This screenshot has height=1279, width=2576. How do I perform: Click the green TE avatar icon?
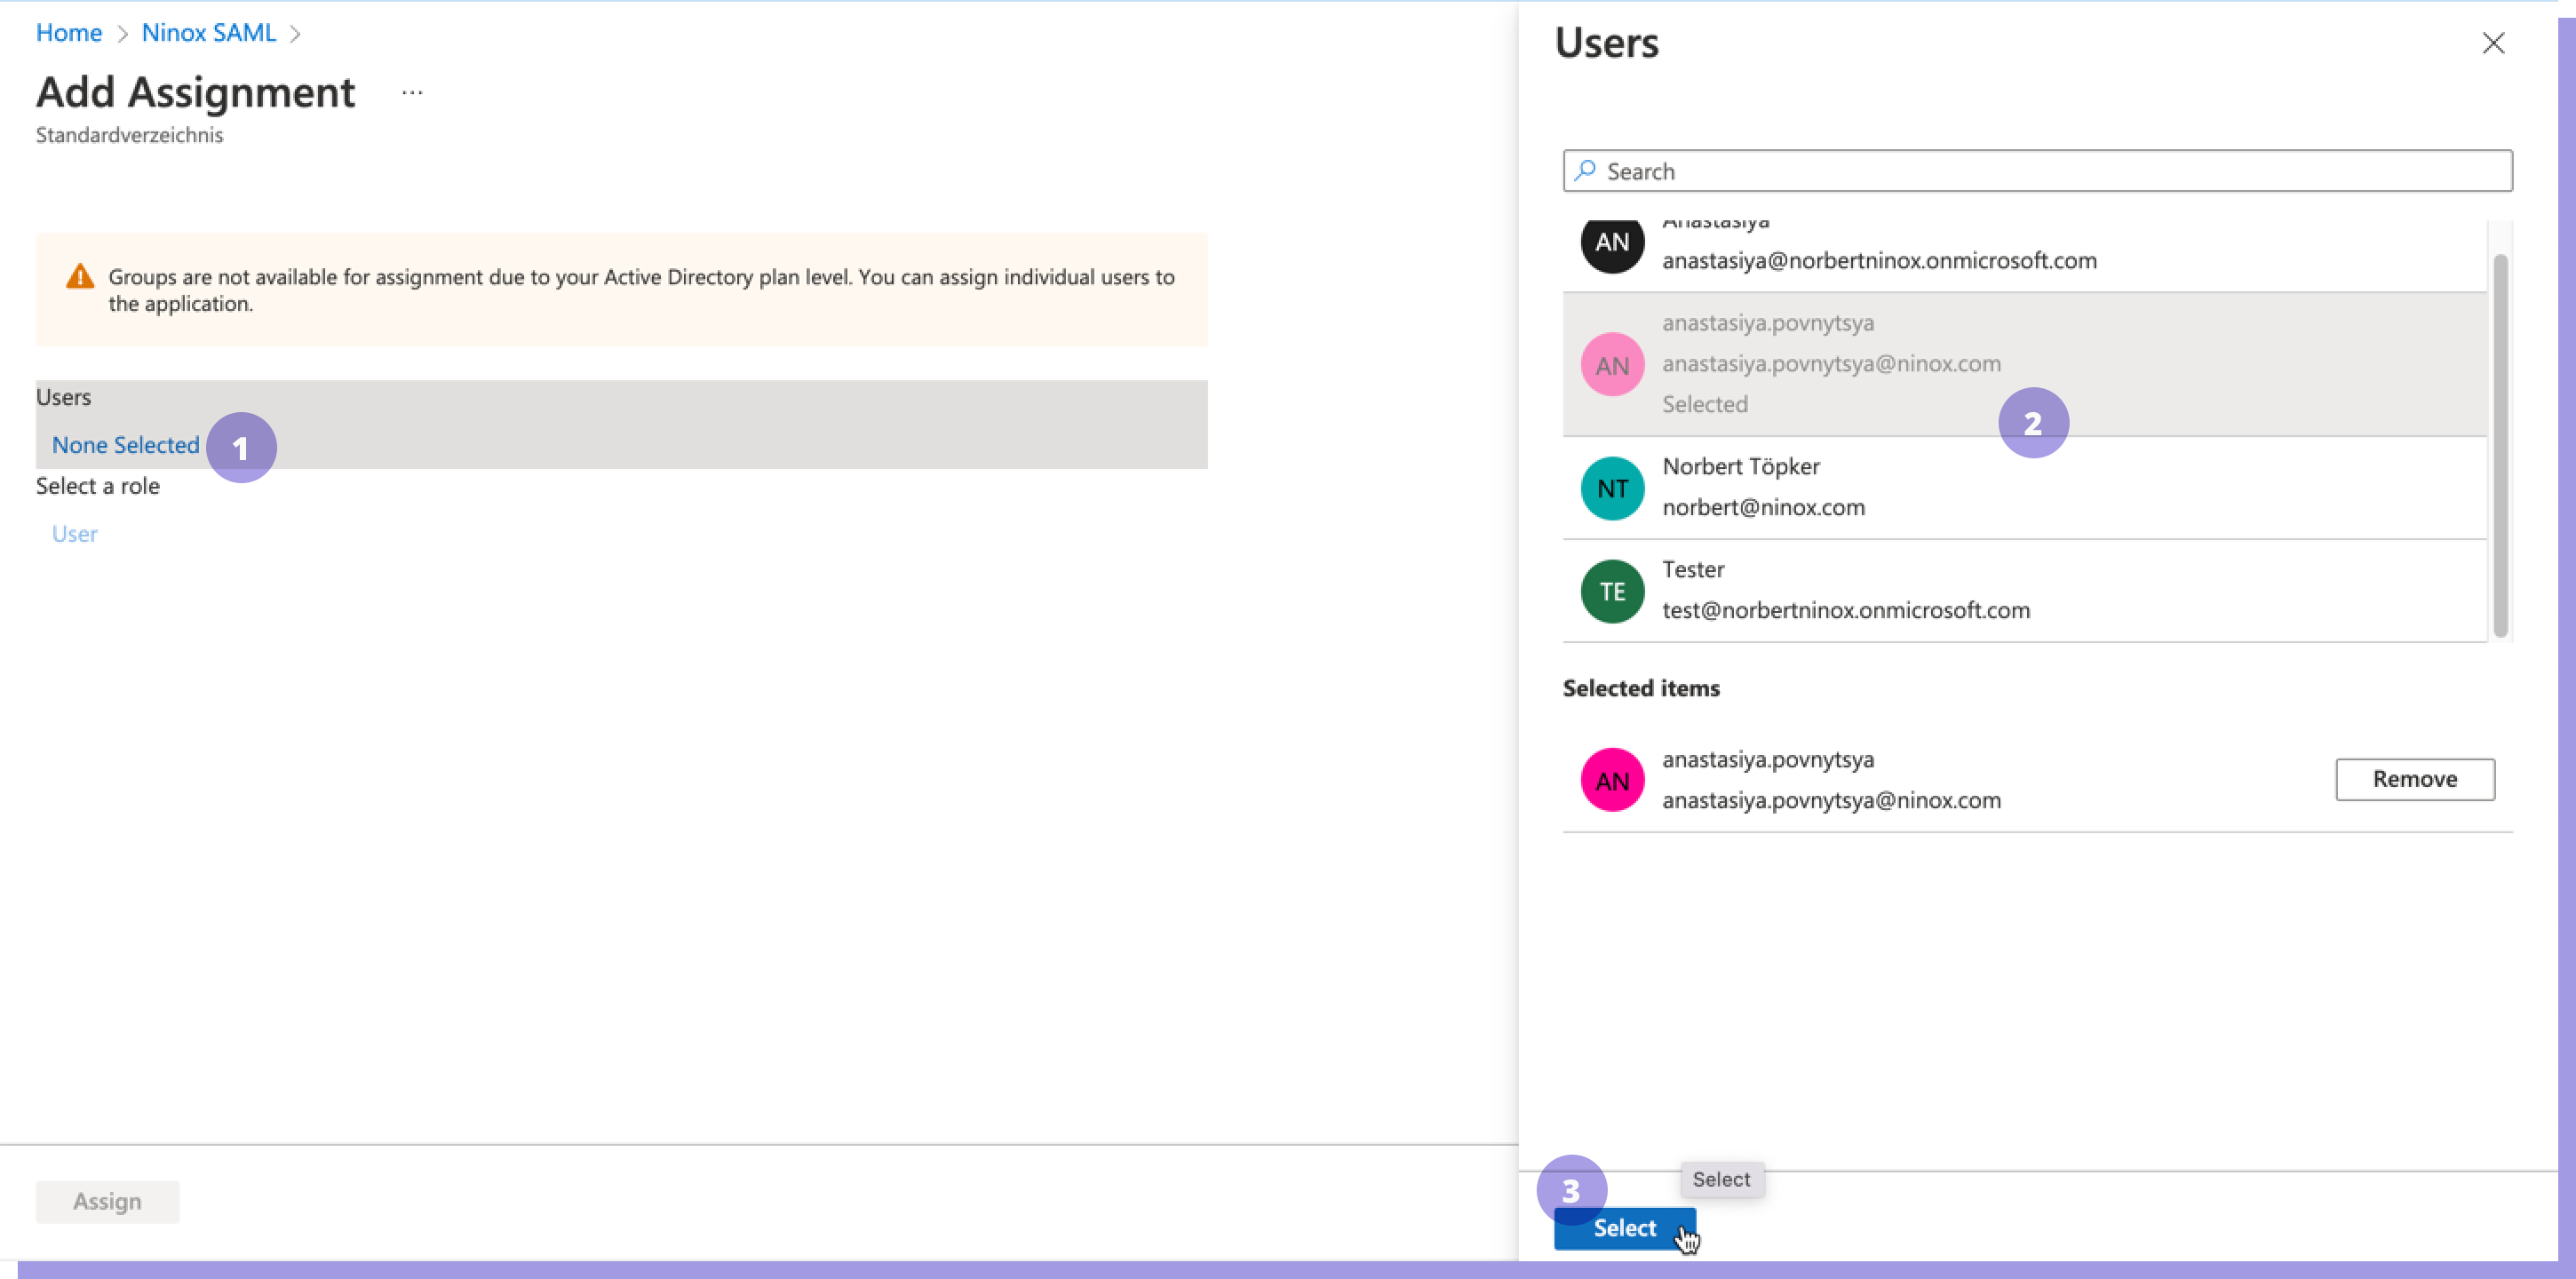1612,591
